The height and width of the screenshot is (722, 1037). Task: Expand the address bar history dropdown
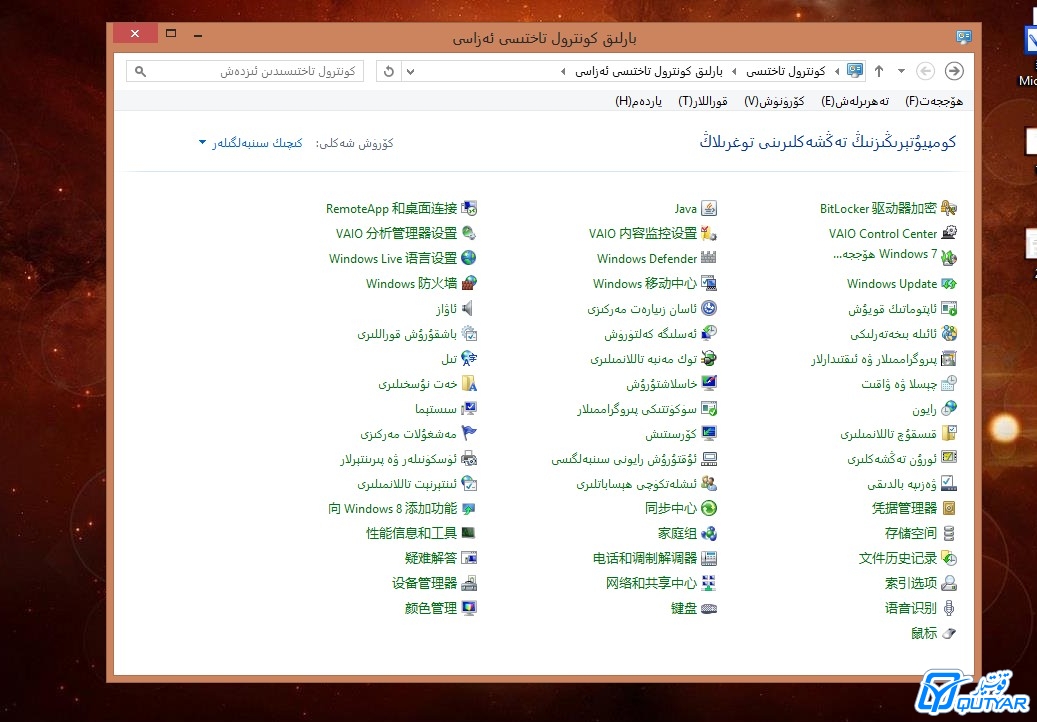pos(410,71)
